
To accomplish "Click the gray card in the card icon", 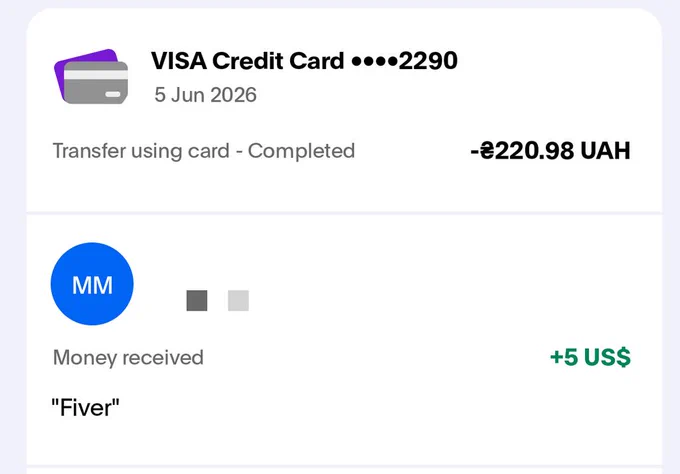I will coord(96,83).
